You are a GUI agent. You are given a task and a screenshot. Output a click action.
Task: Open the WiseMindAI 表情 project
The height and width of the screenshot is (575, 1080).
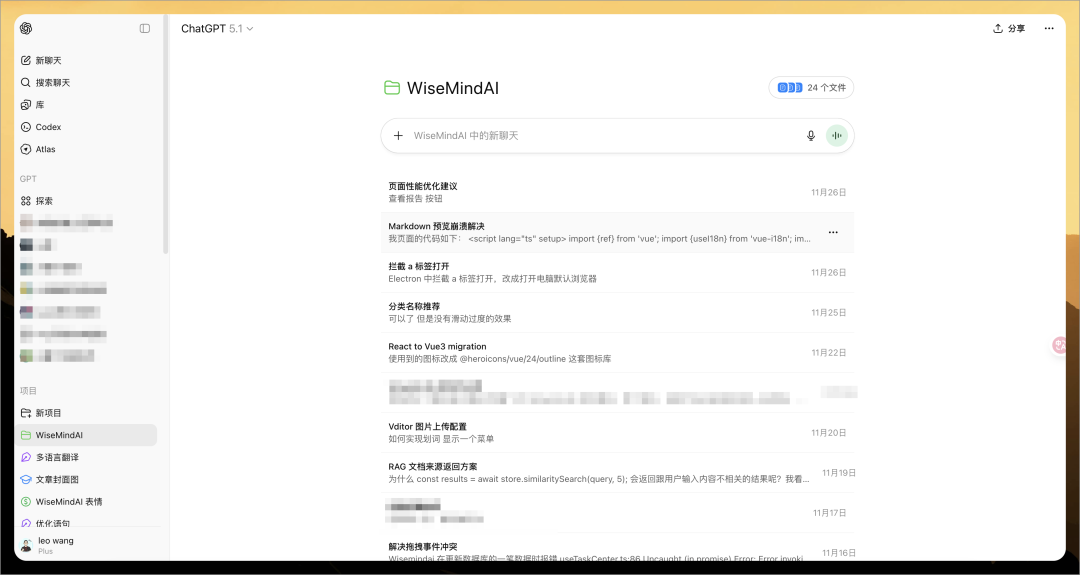coord(87,501)
